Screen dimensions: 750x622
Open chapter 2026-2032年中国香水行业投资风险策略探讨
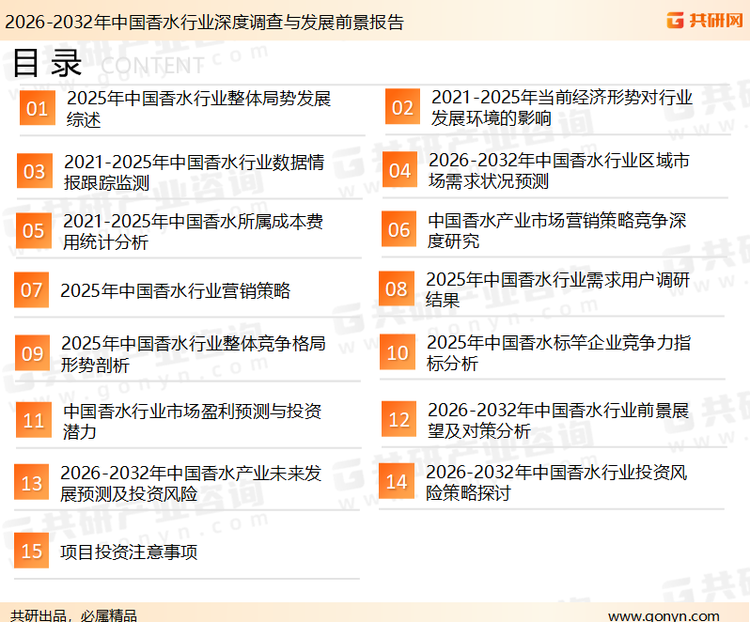click(556, 482)
